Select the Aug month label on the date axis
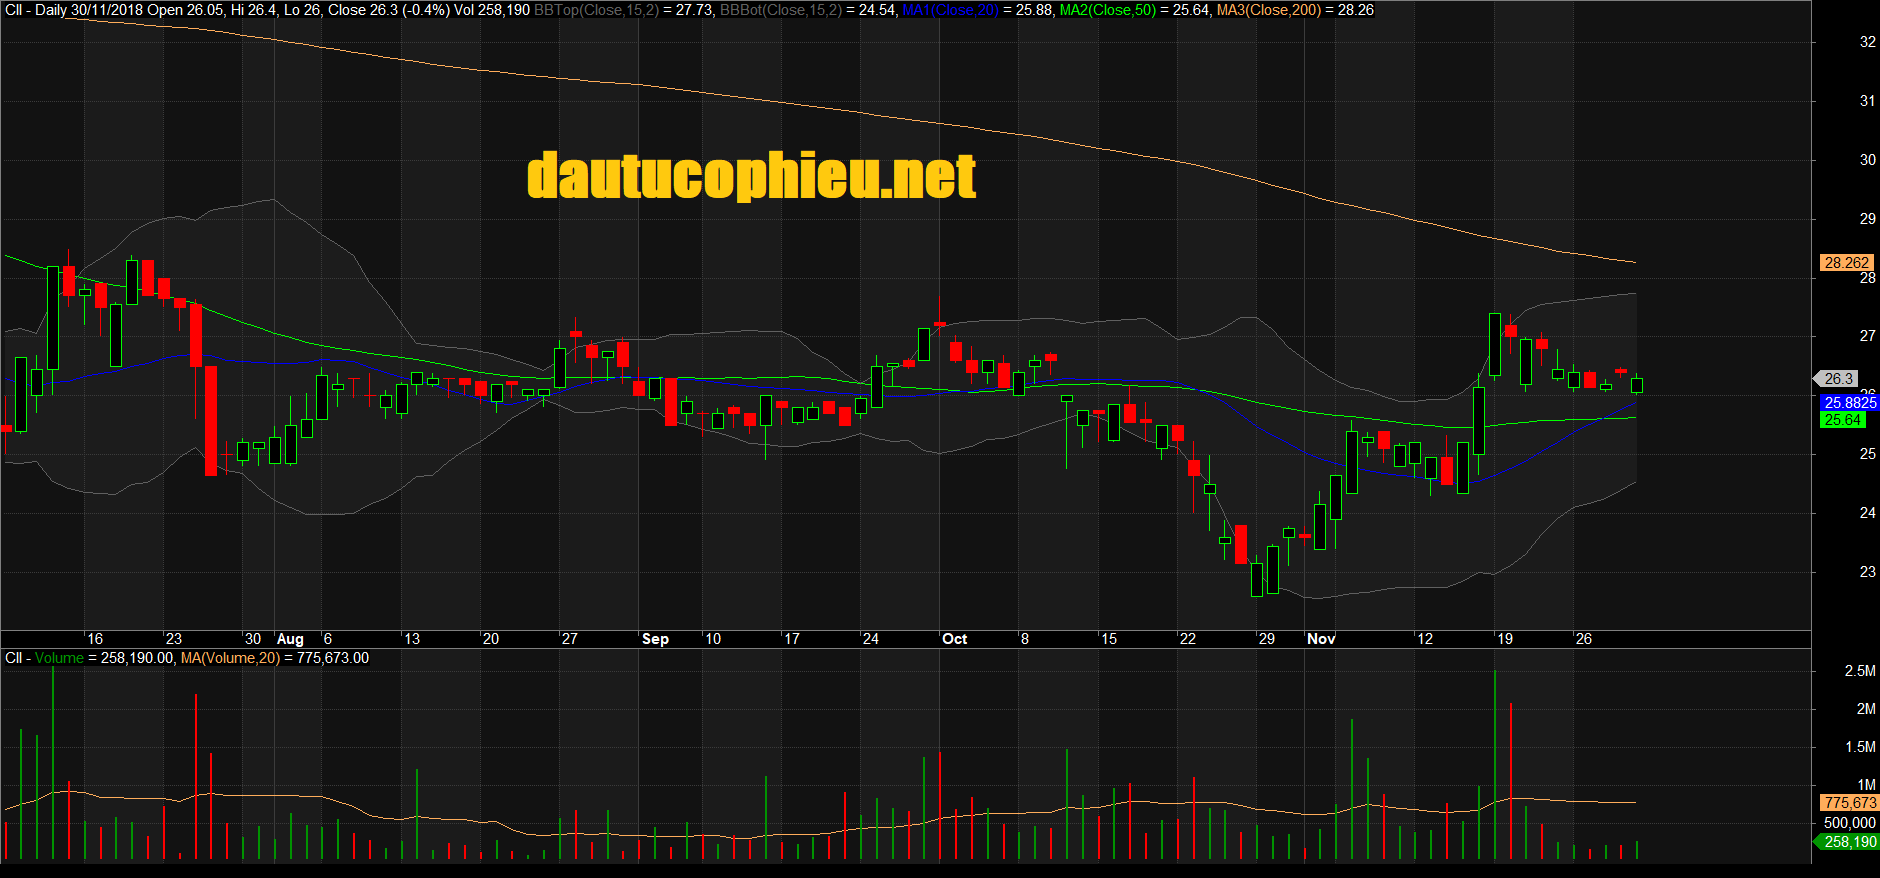The height and width of the screenshot is (878, 1880). point(290,639)
